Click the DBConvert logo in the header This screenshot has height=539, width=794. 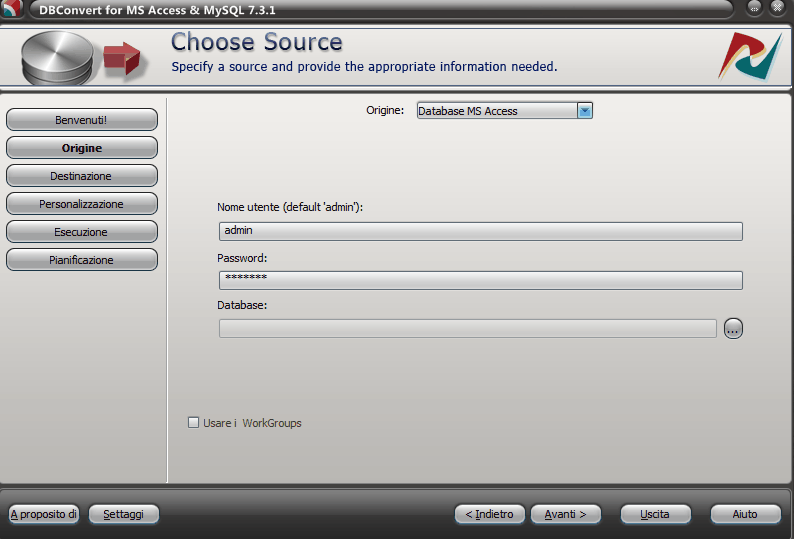(x=750, y=57)
